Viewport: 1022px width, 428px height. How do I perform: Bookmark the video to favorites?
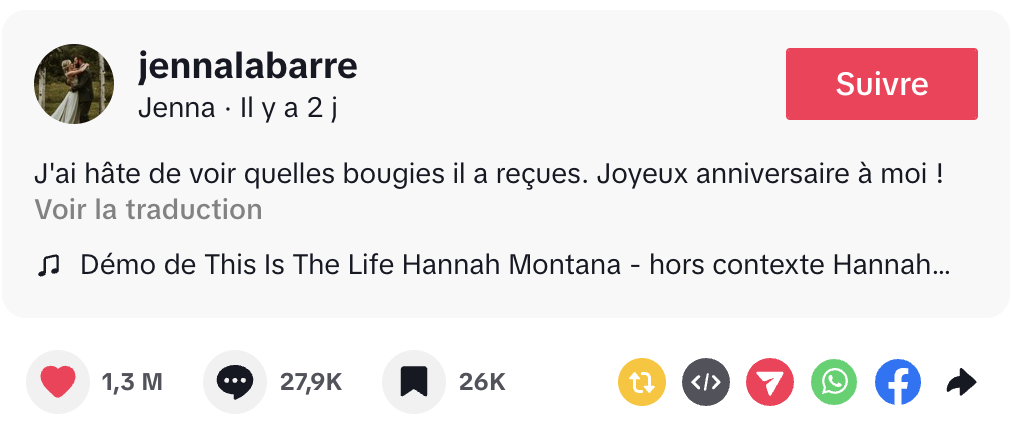click(x=414, y=382)
